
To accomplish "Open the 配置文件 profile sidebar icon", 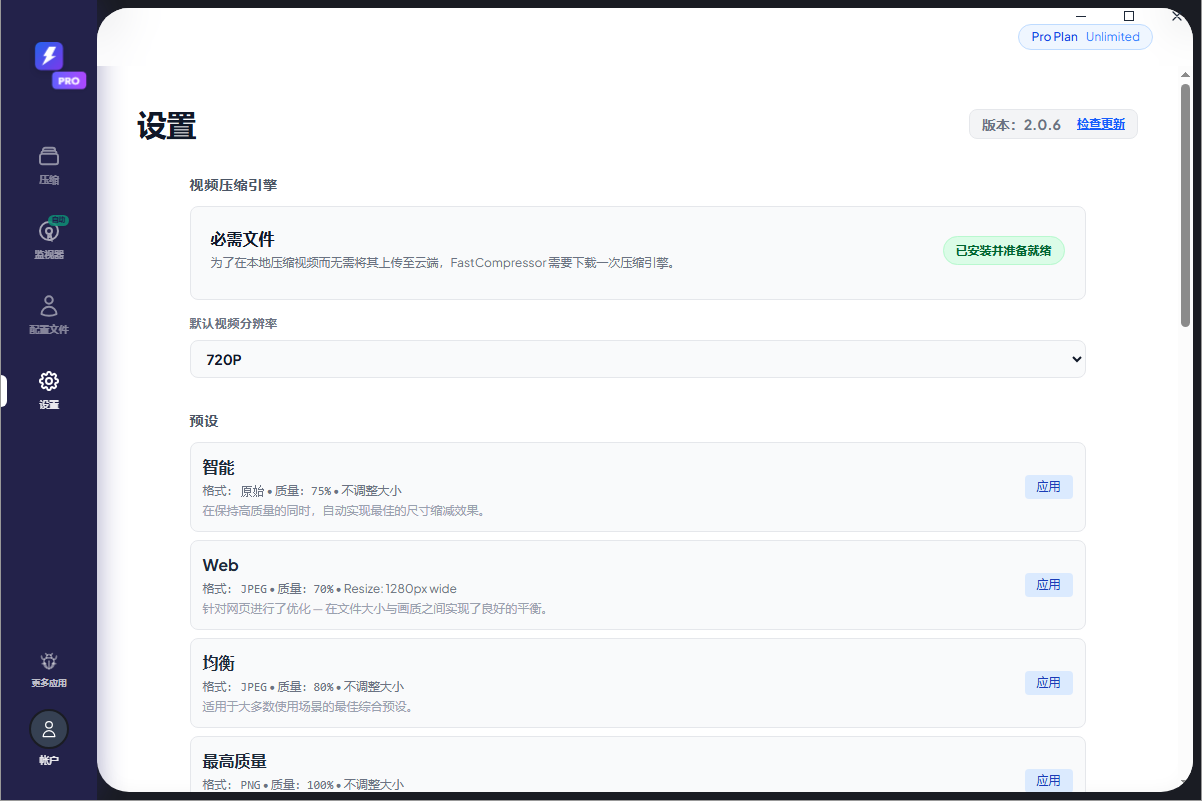I will 49,305.
